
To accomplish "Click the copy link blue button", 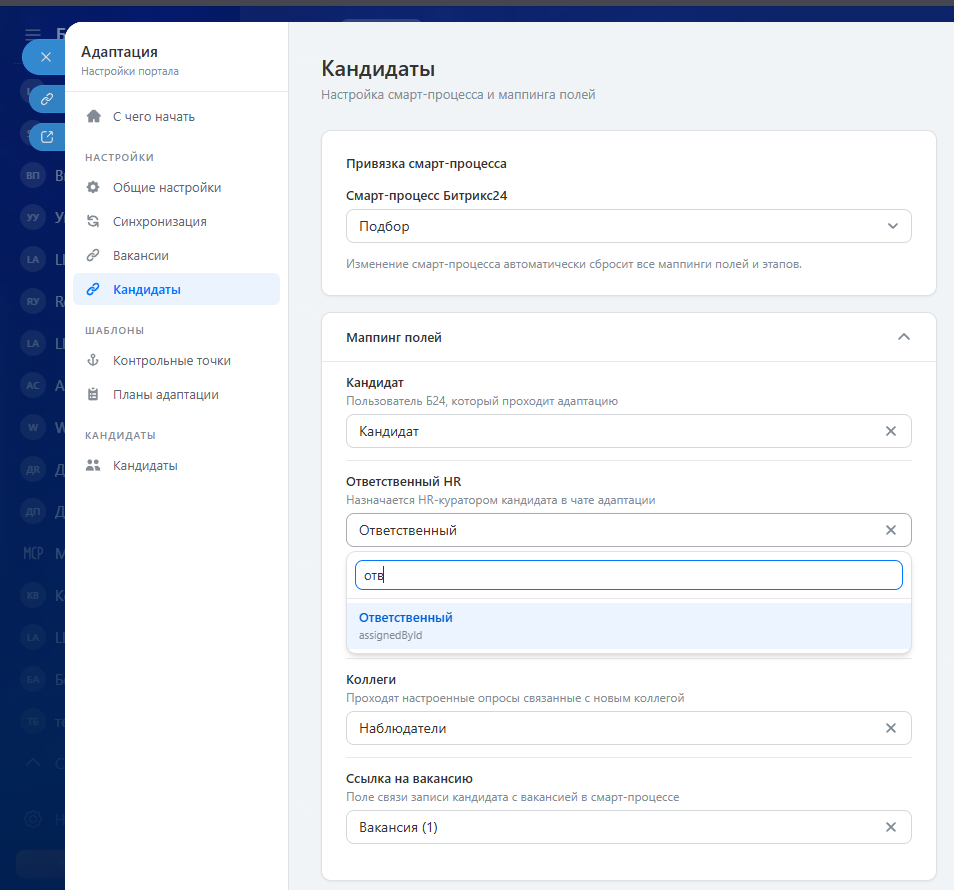I will (46, 99).
